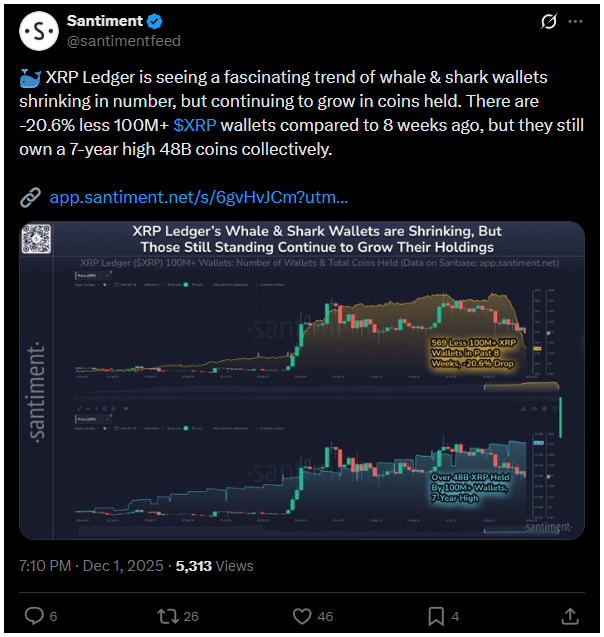Click the Santiment profile avatar
The height and width of the screenshot is (637, 604).
pos(38,31)
